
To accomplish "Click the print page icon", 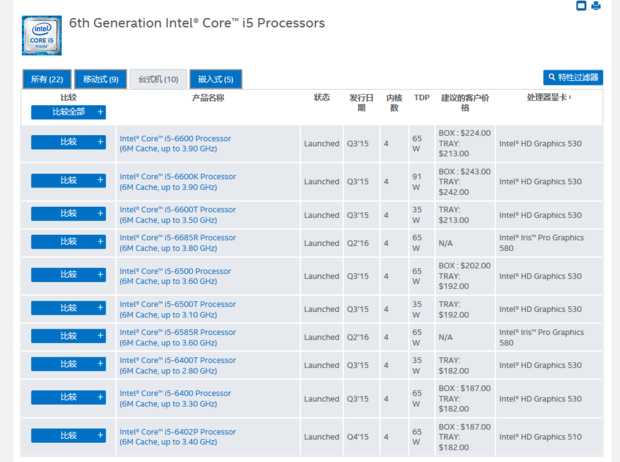I will (596, 6).
